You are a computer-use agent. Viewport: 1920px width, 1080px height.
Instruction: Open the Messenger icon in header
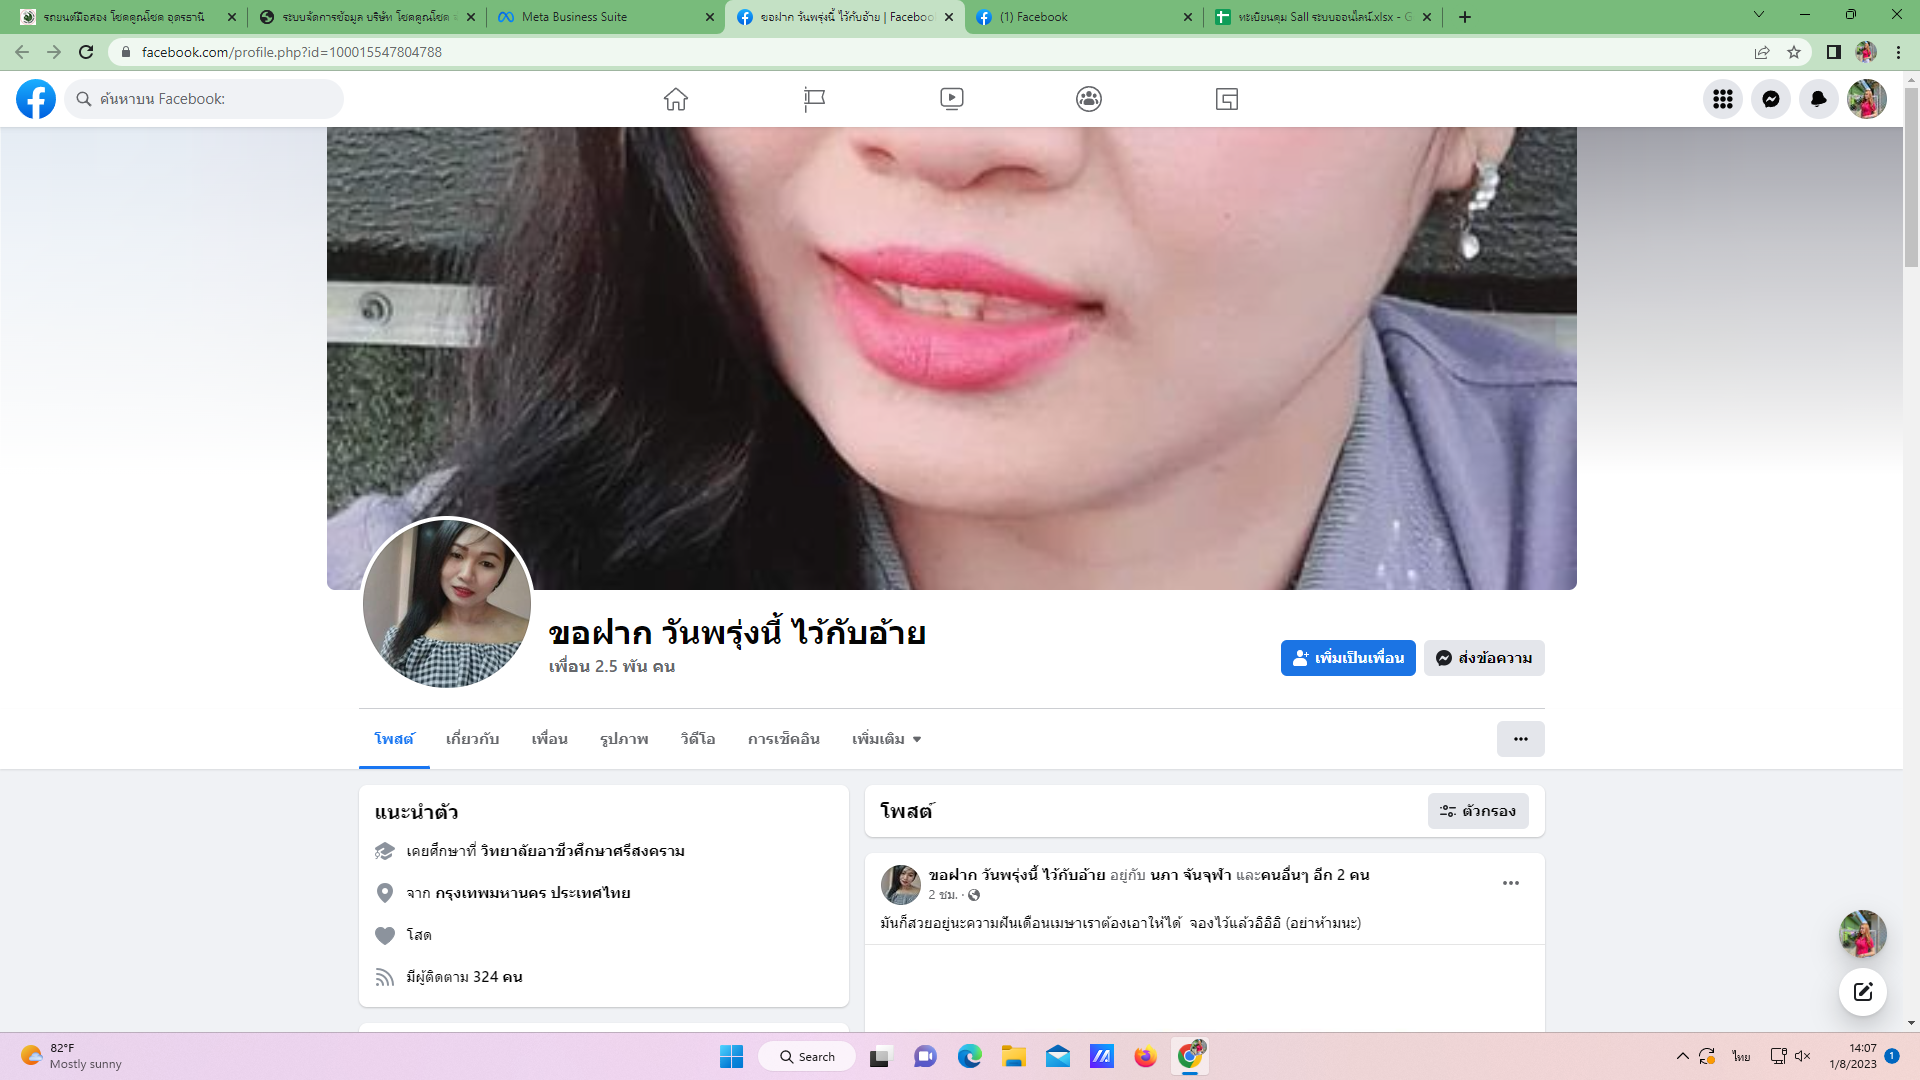[x=1770, y=99]
